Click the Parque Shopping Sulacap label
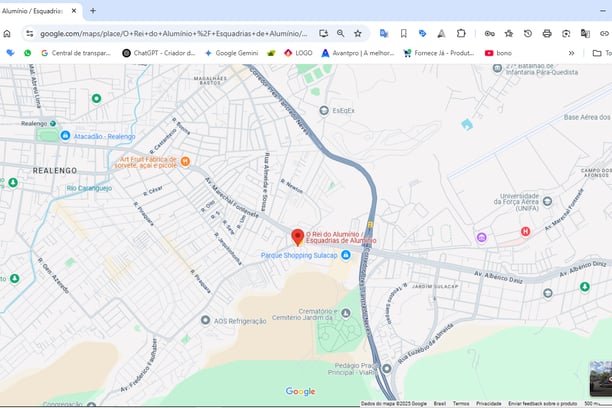The height and width of the screenshot is (408, 612). [x=299, y=255]
